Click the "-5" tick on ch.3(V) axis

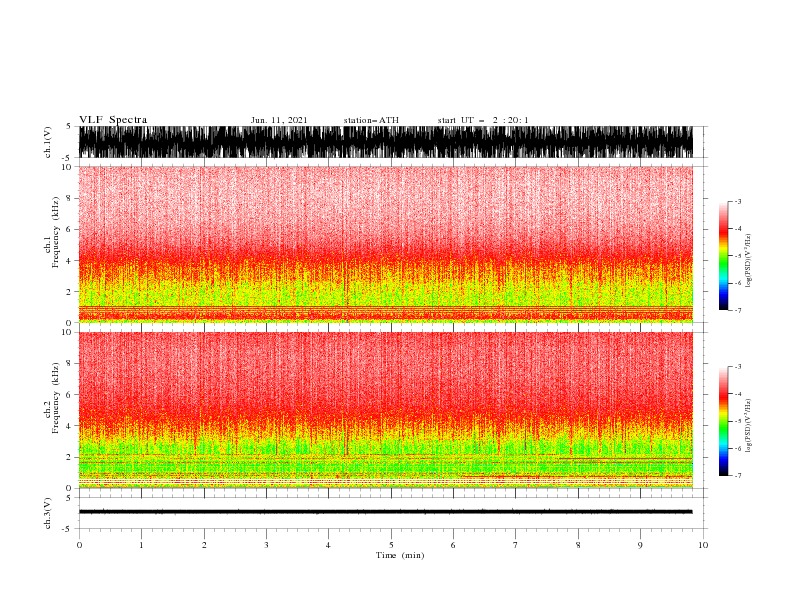pyautogui.click(x=68, y=529)
